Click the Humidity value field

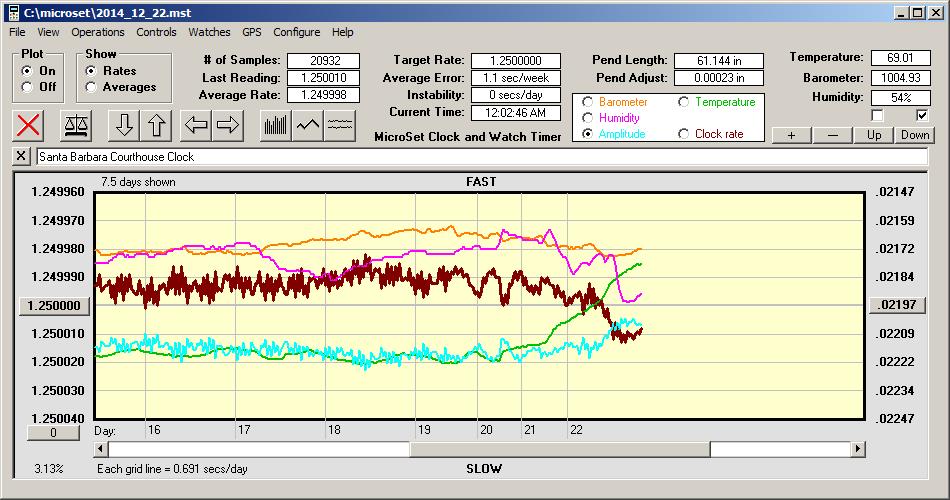click(900, 97)
